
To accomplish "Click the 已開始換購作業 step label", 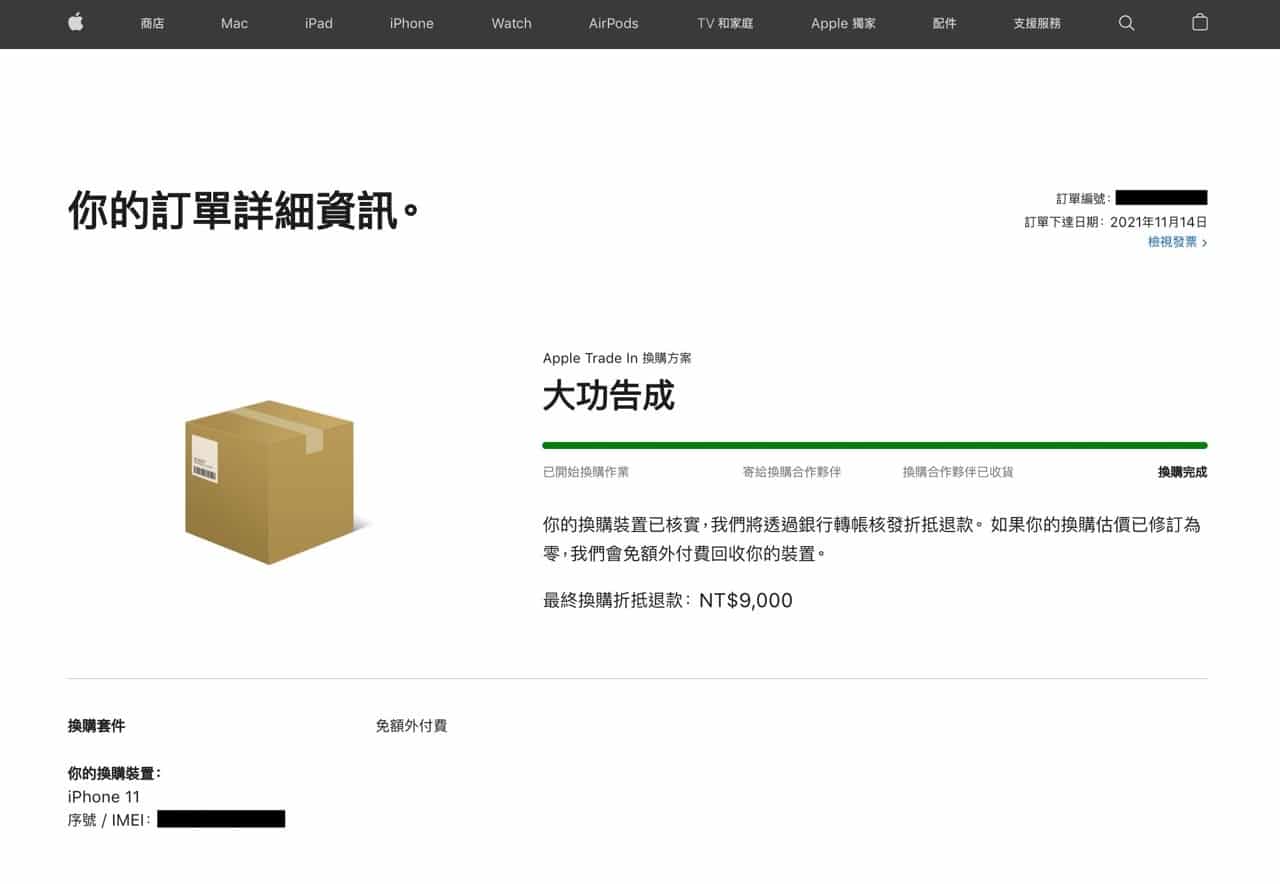I will 586,472.
